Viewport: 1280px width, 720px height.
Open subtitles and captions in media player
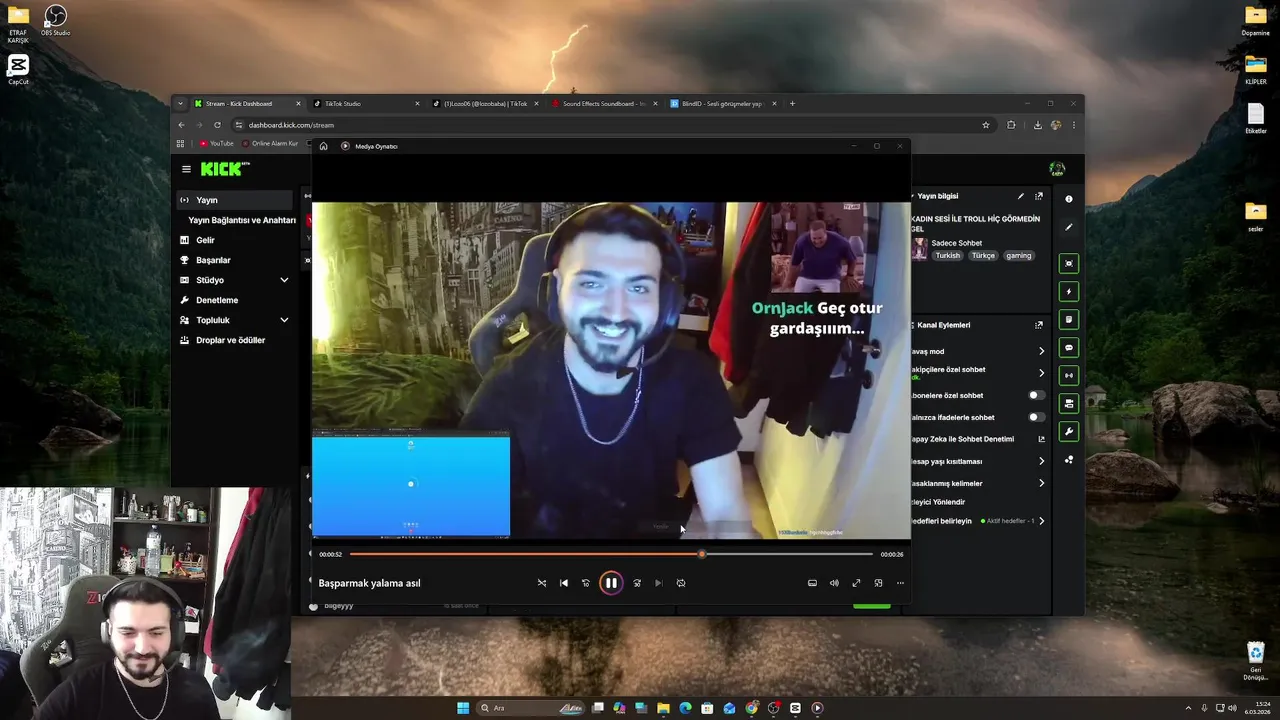[812, 583]
